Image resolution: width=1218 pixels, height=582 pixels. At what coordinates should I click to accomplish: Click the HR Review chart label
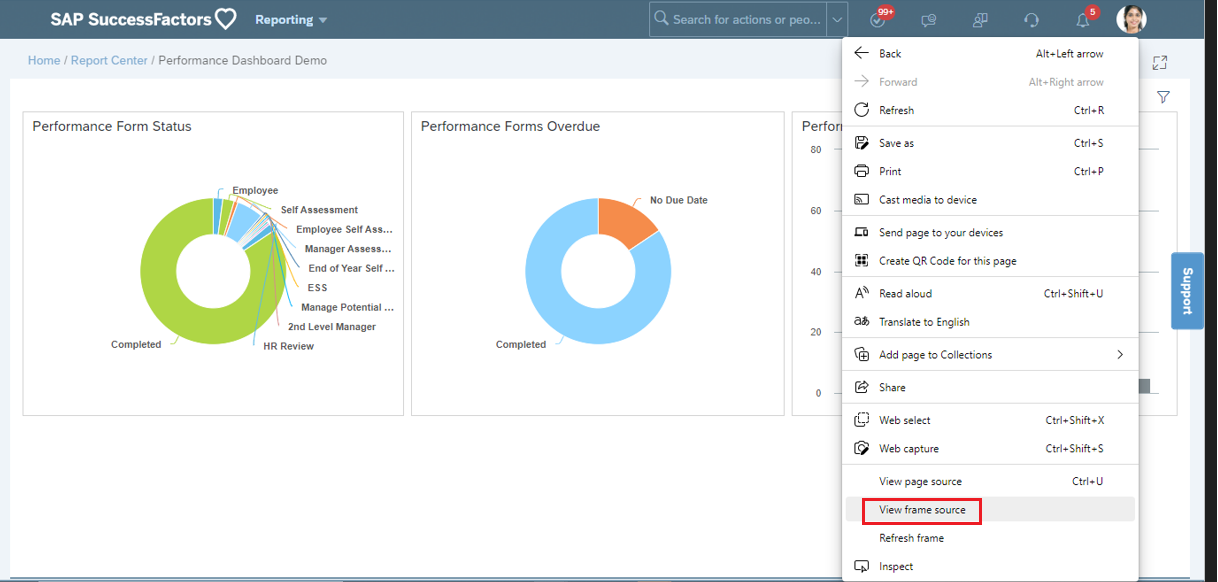click(x=289, y=346)
